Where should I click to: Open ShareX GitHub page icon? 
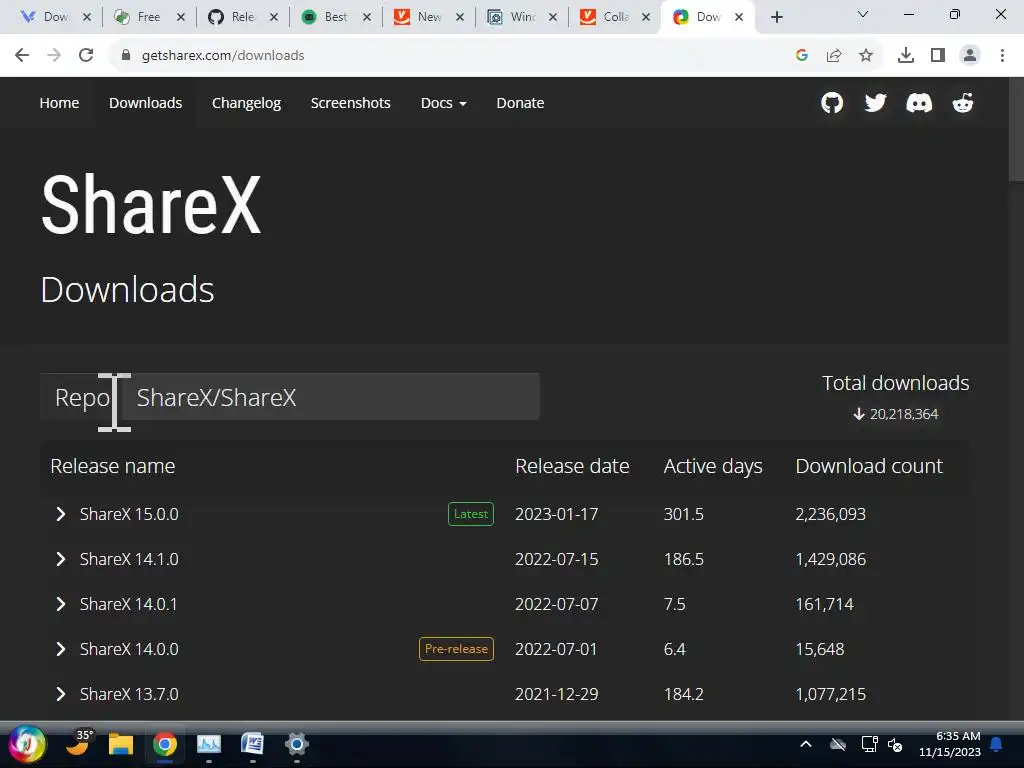[831, 103]
